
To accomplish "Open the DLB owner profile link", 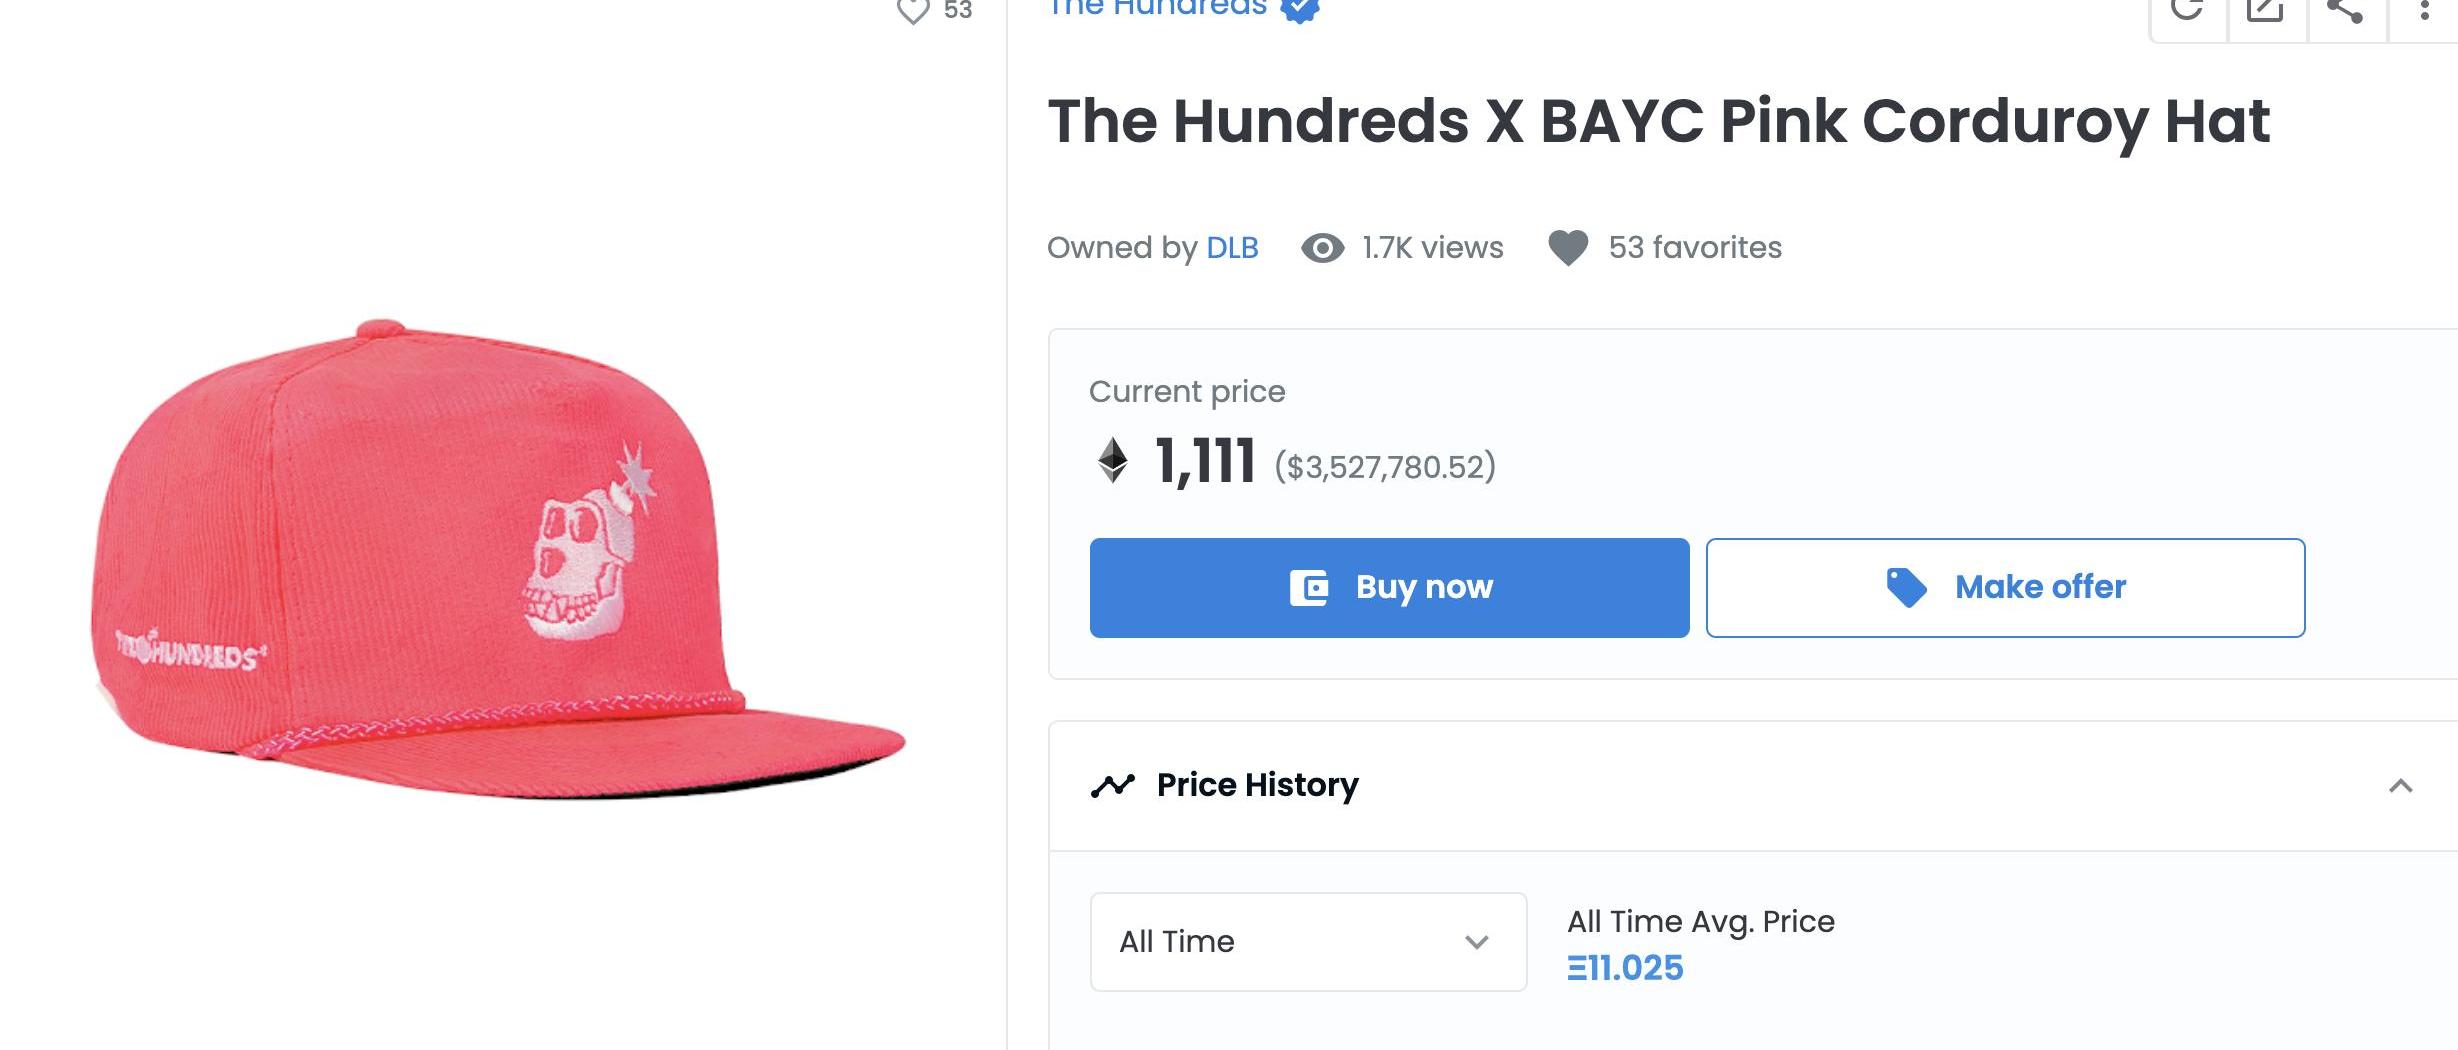I will point(1232,248).
